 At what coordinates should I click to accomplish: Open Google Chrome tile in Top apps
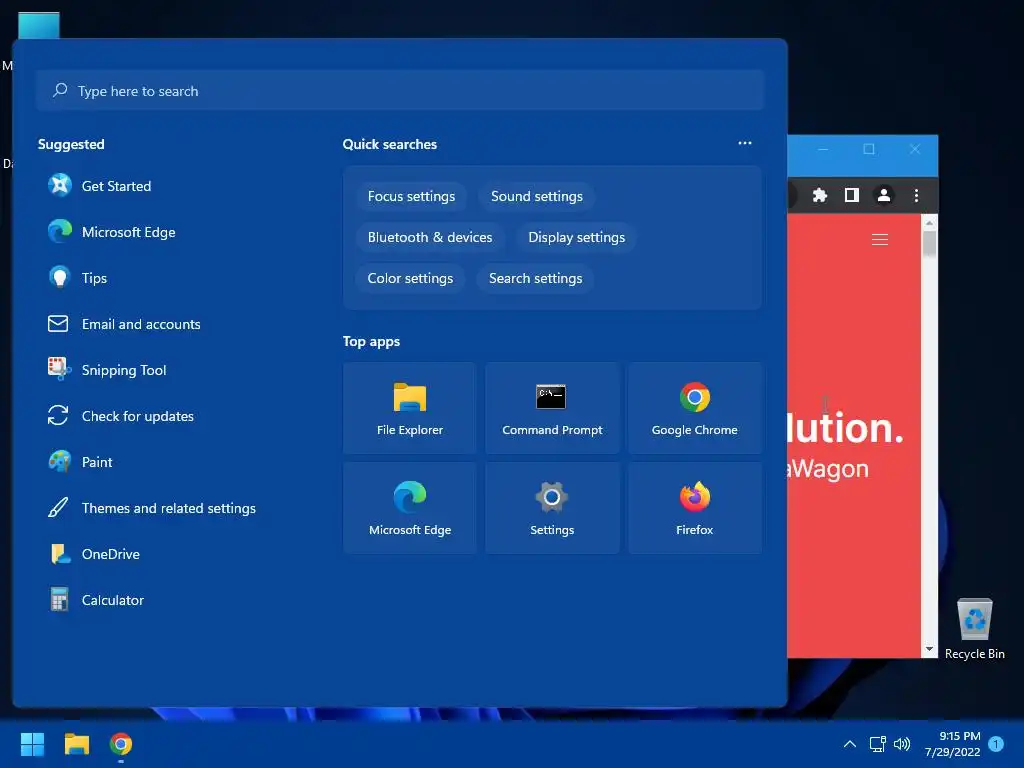[x=695, y=408]
